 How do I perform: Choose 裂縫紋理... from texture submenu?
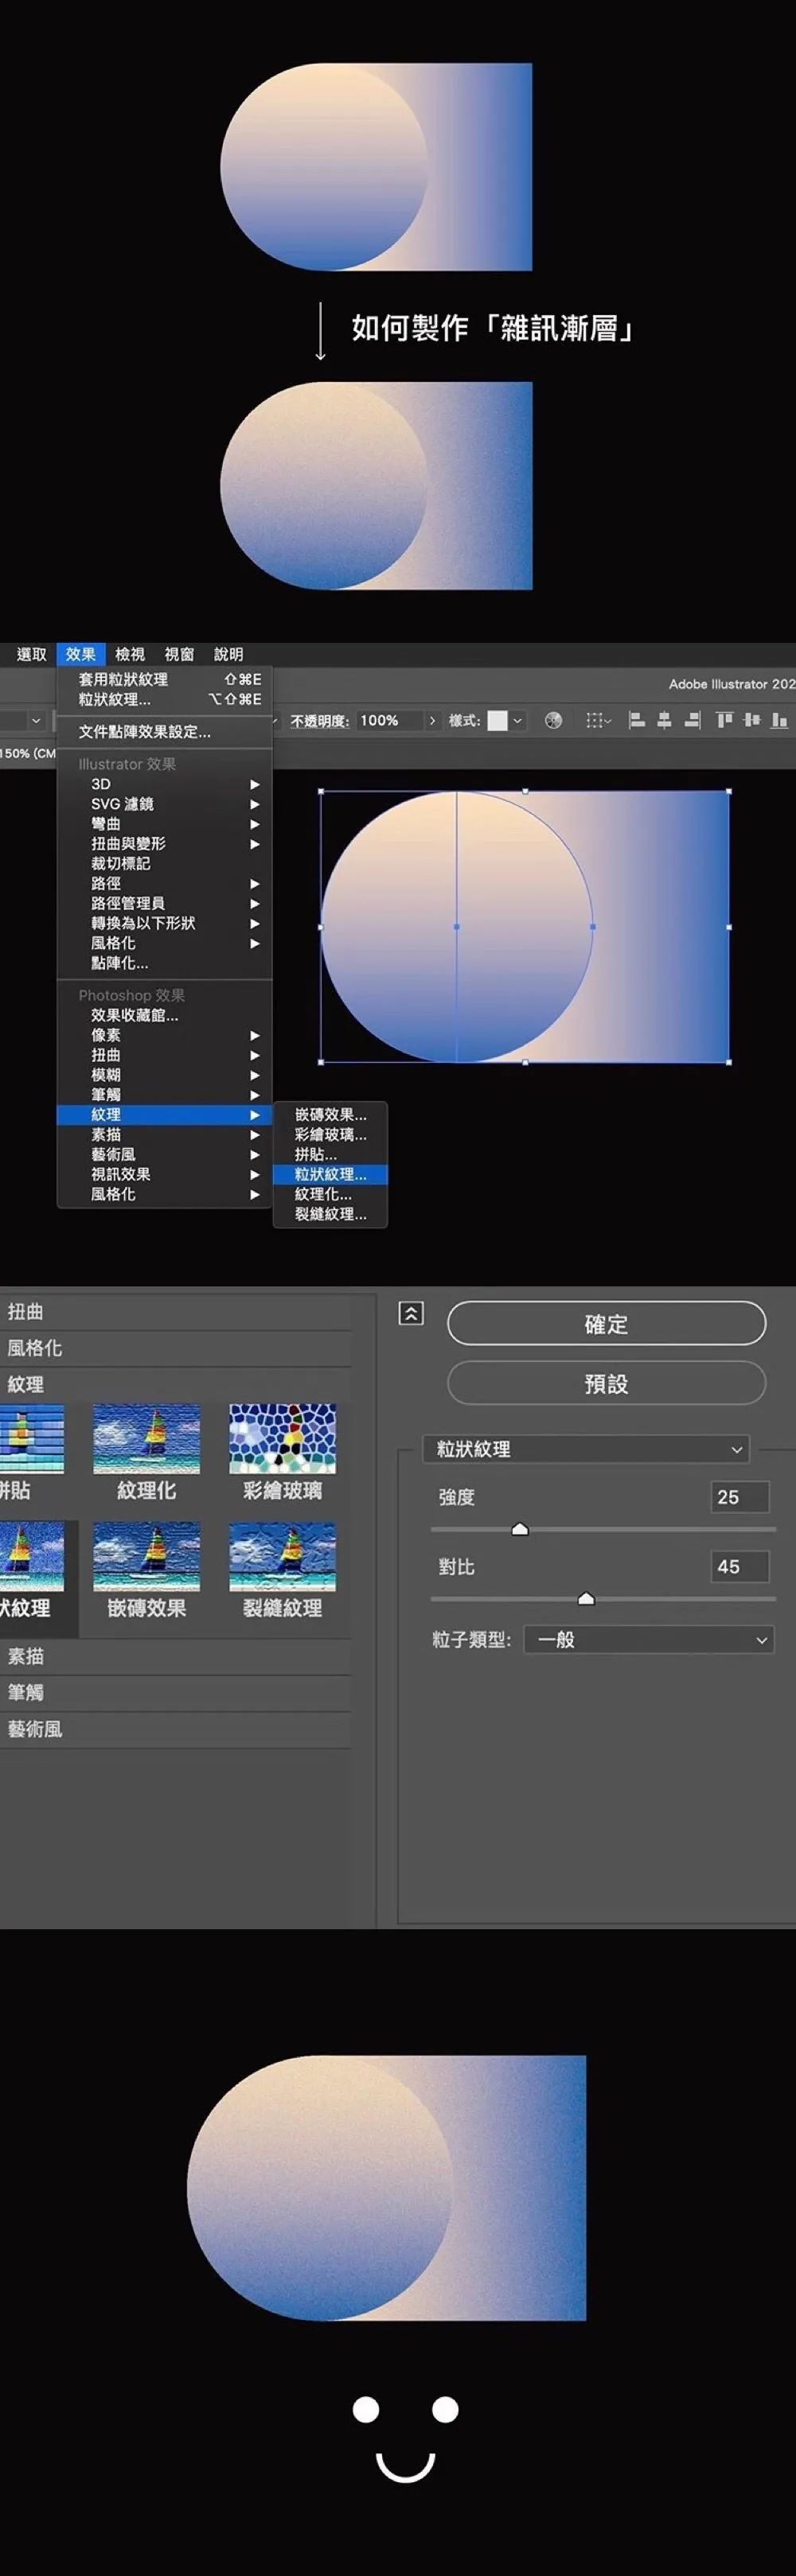pyautogui.click(x=330, y=1214)
